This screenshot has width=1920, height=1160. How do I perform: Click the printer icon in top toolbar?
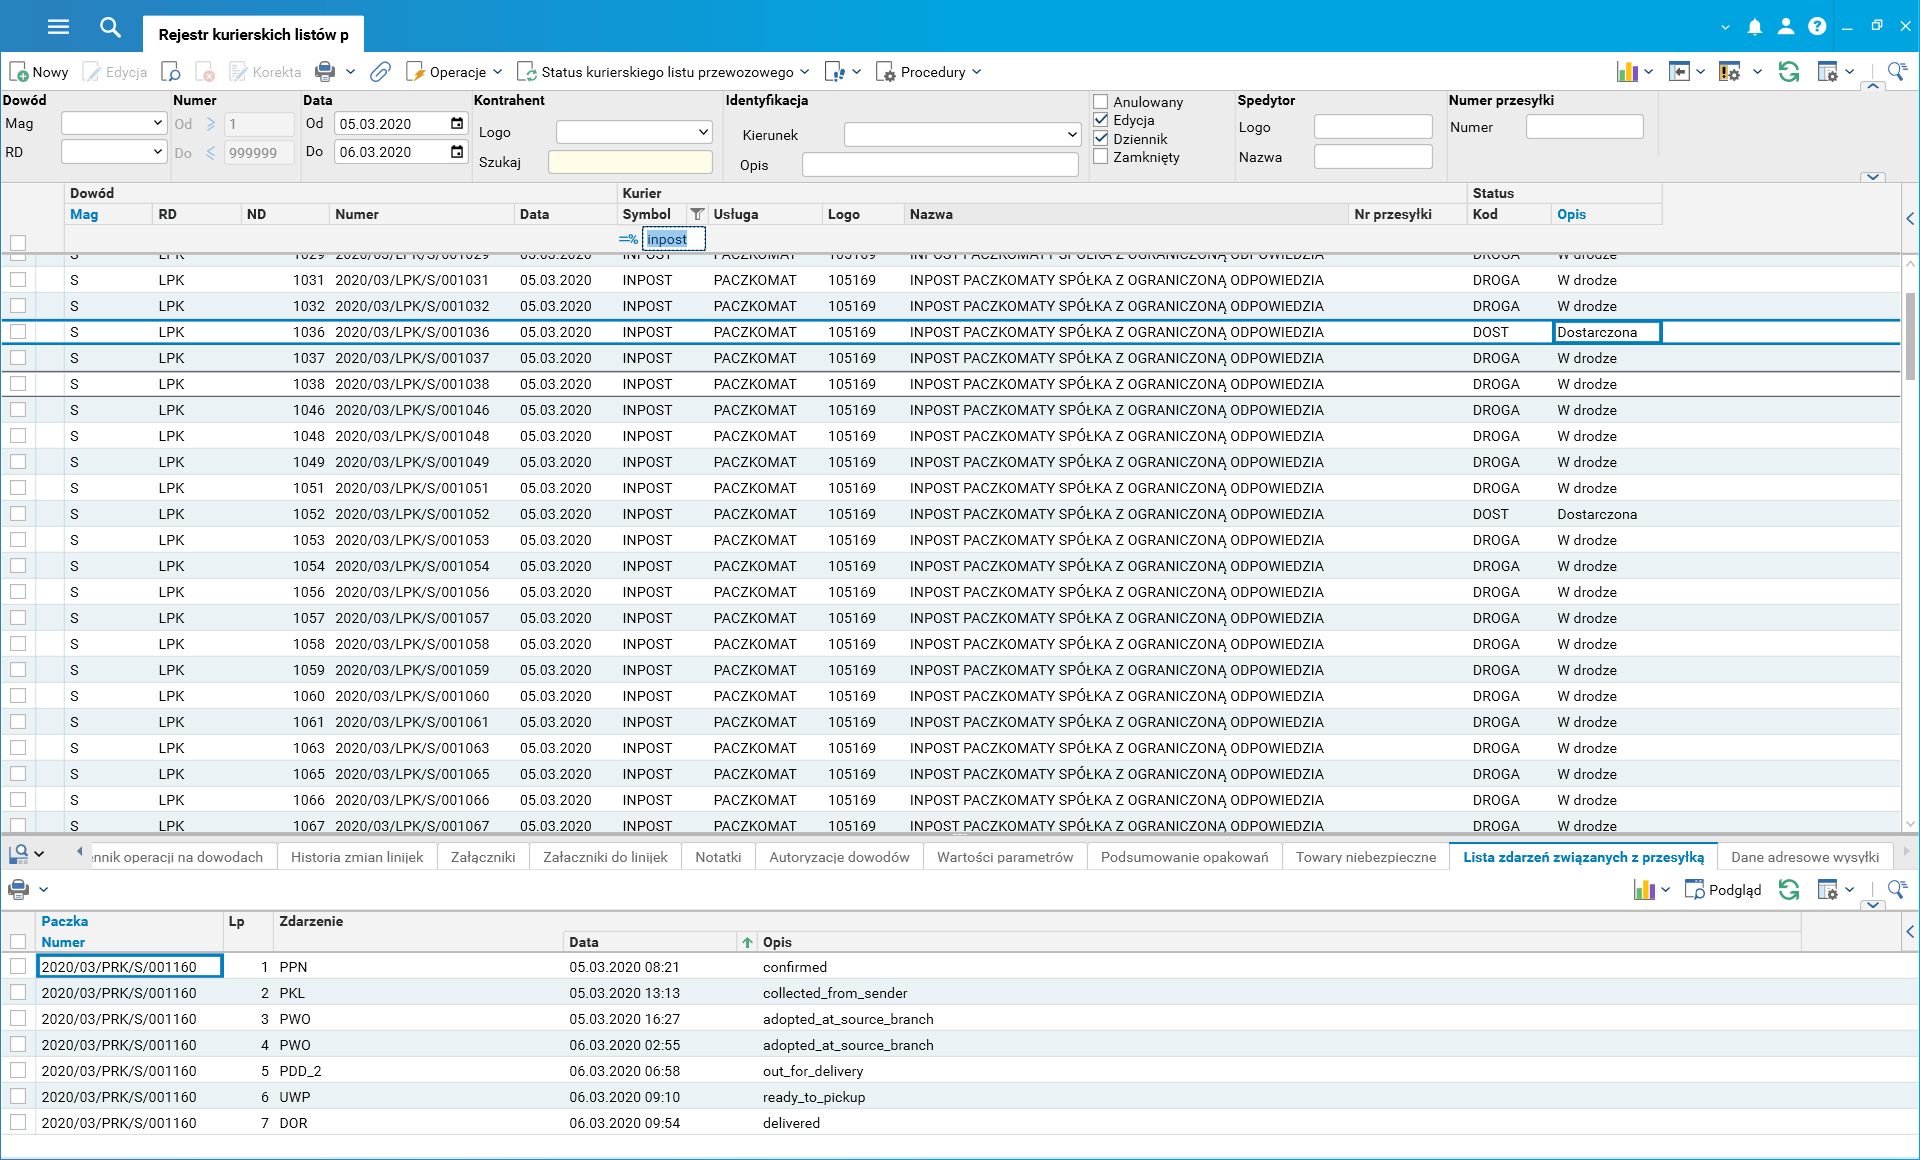point(325,72)
